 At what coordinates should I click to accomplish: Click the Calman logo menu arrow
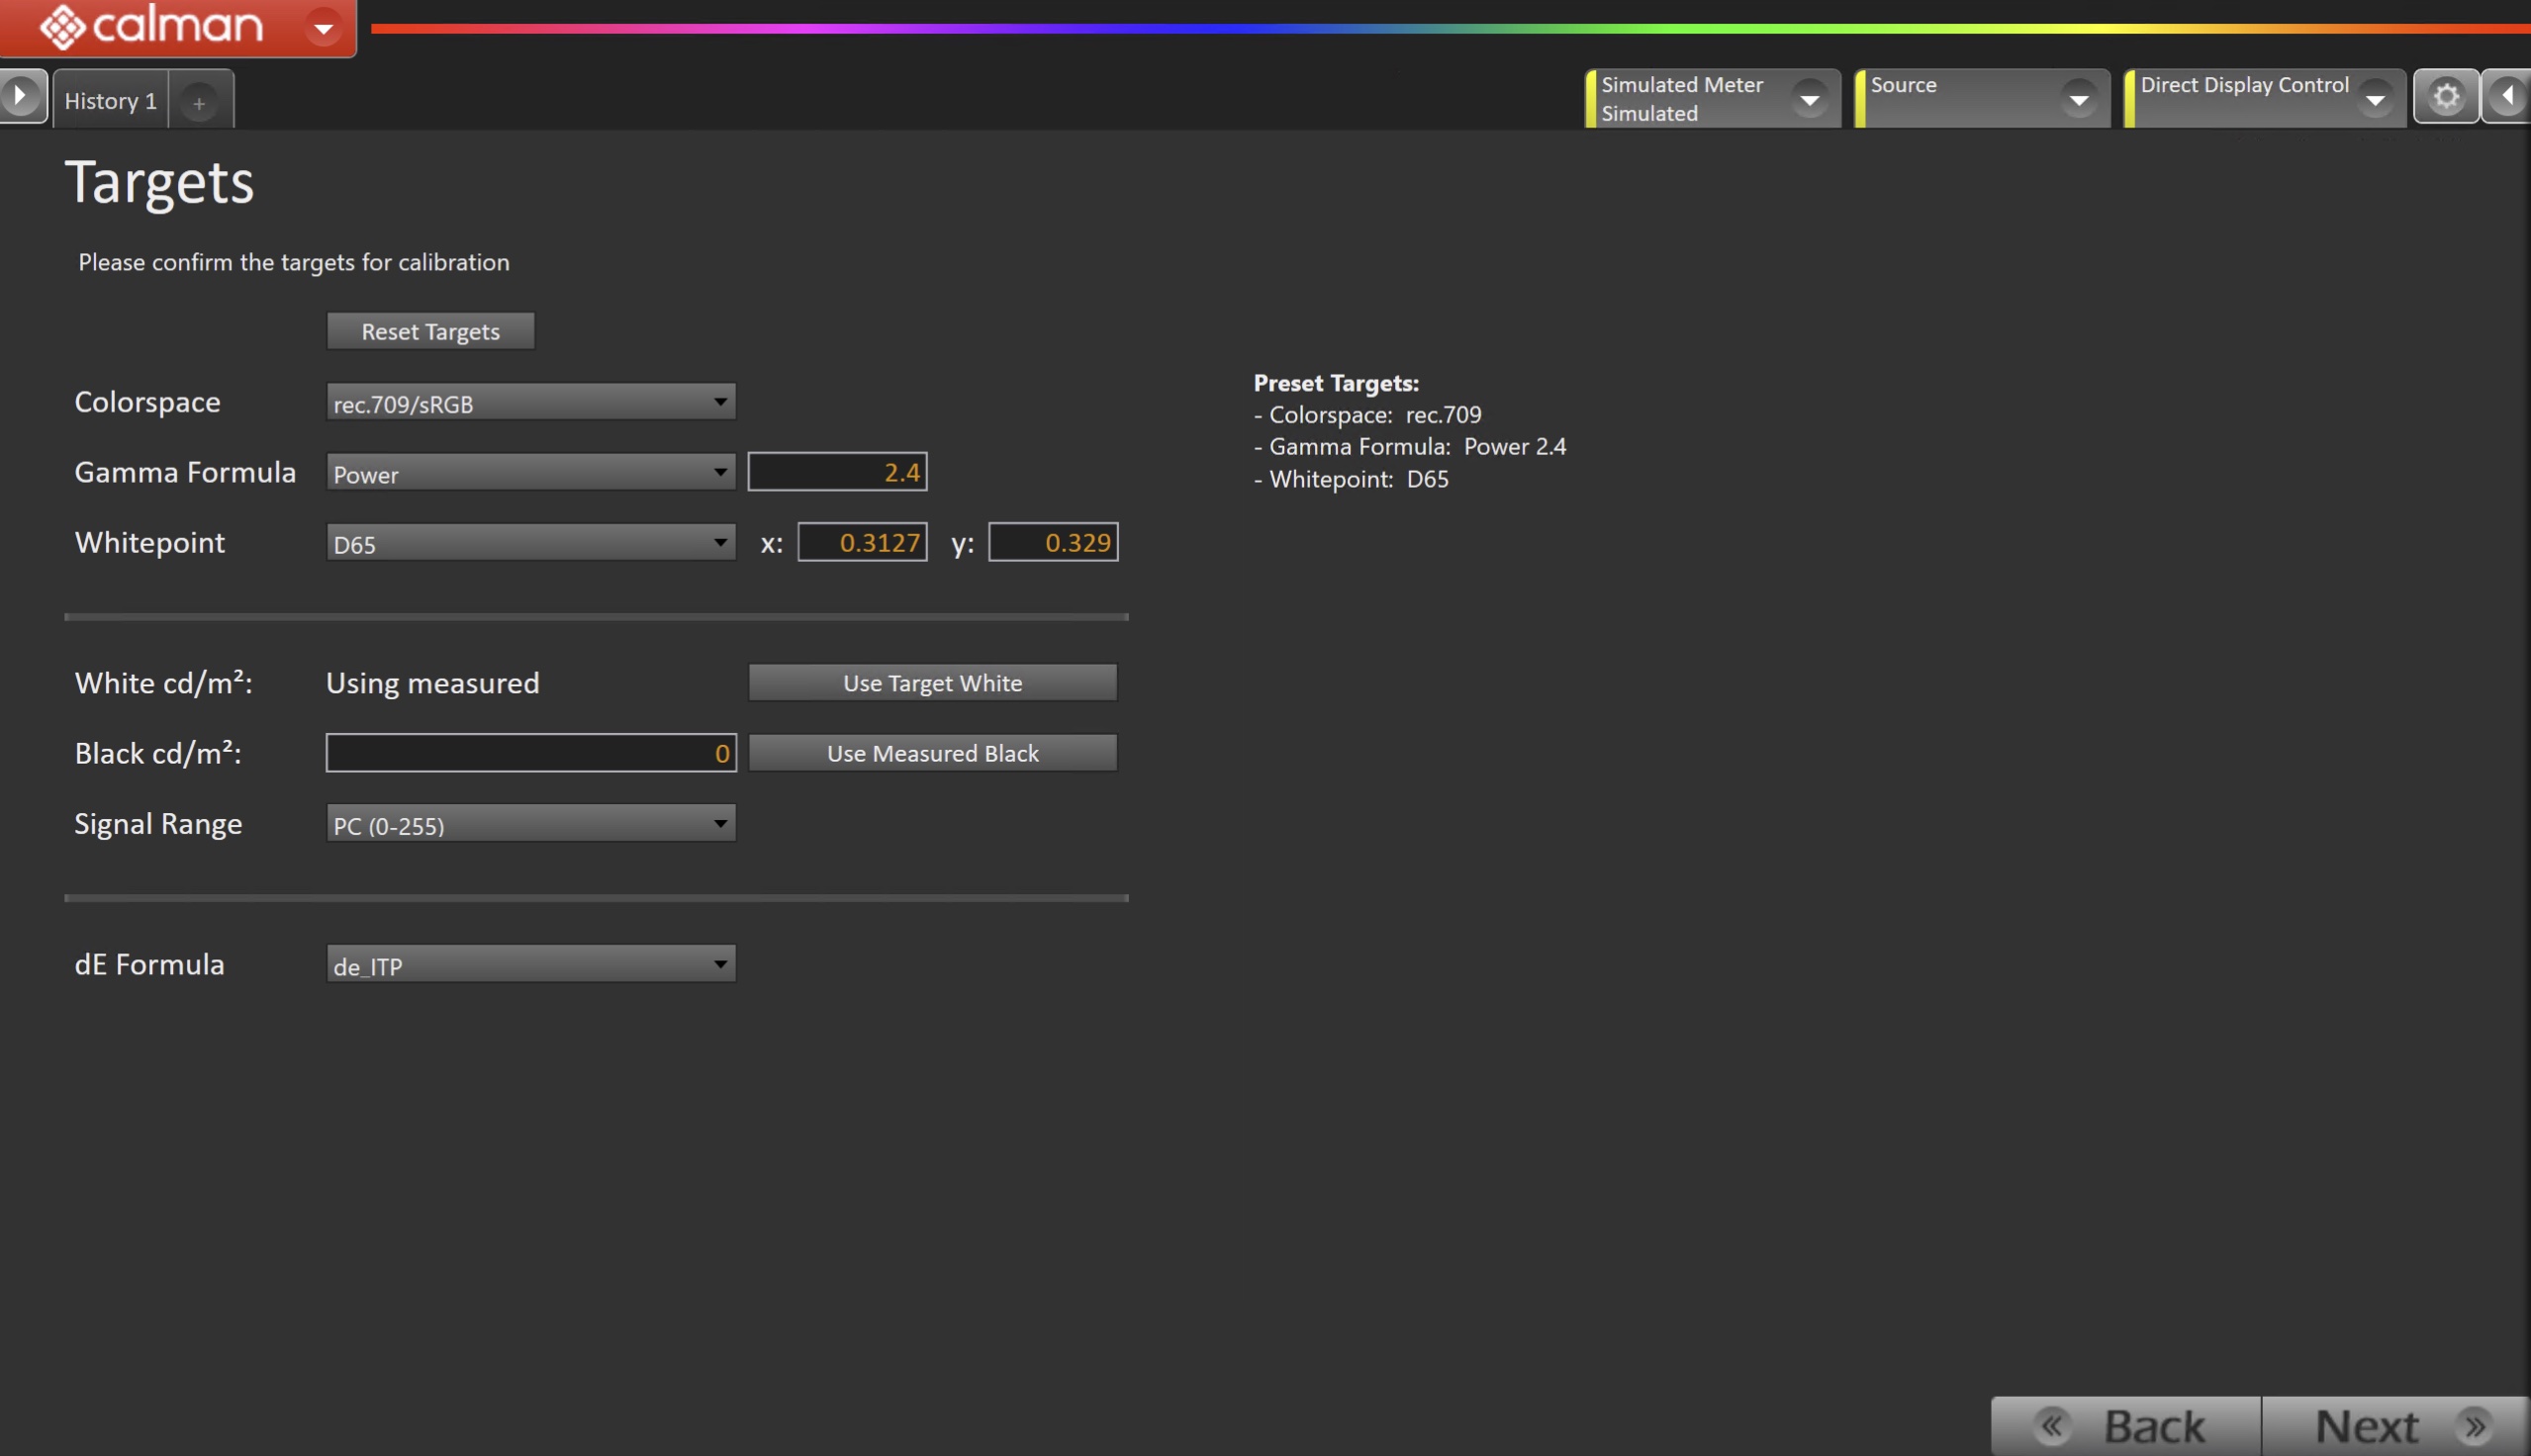click(323, 28)
